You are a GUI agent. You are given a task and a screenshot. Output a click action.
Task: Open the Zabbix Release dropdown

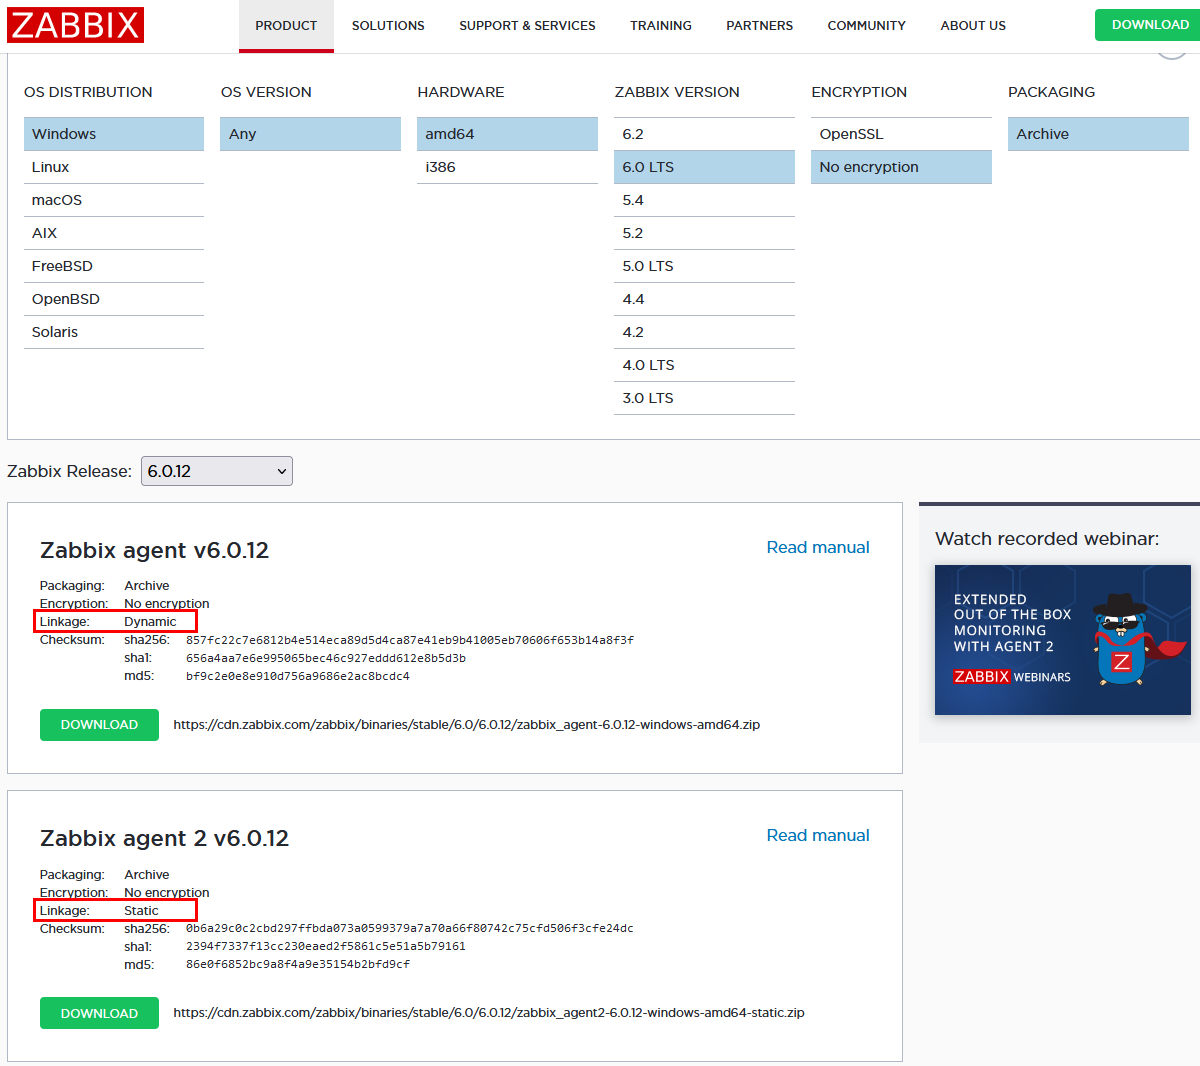click(x=216, y=470)
